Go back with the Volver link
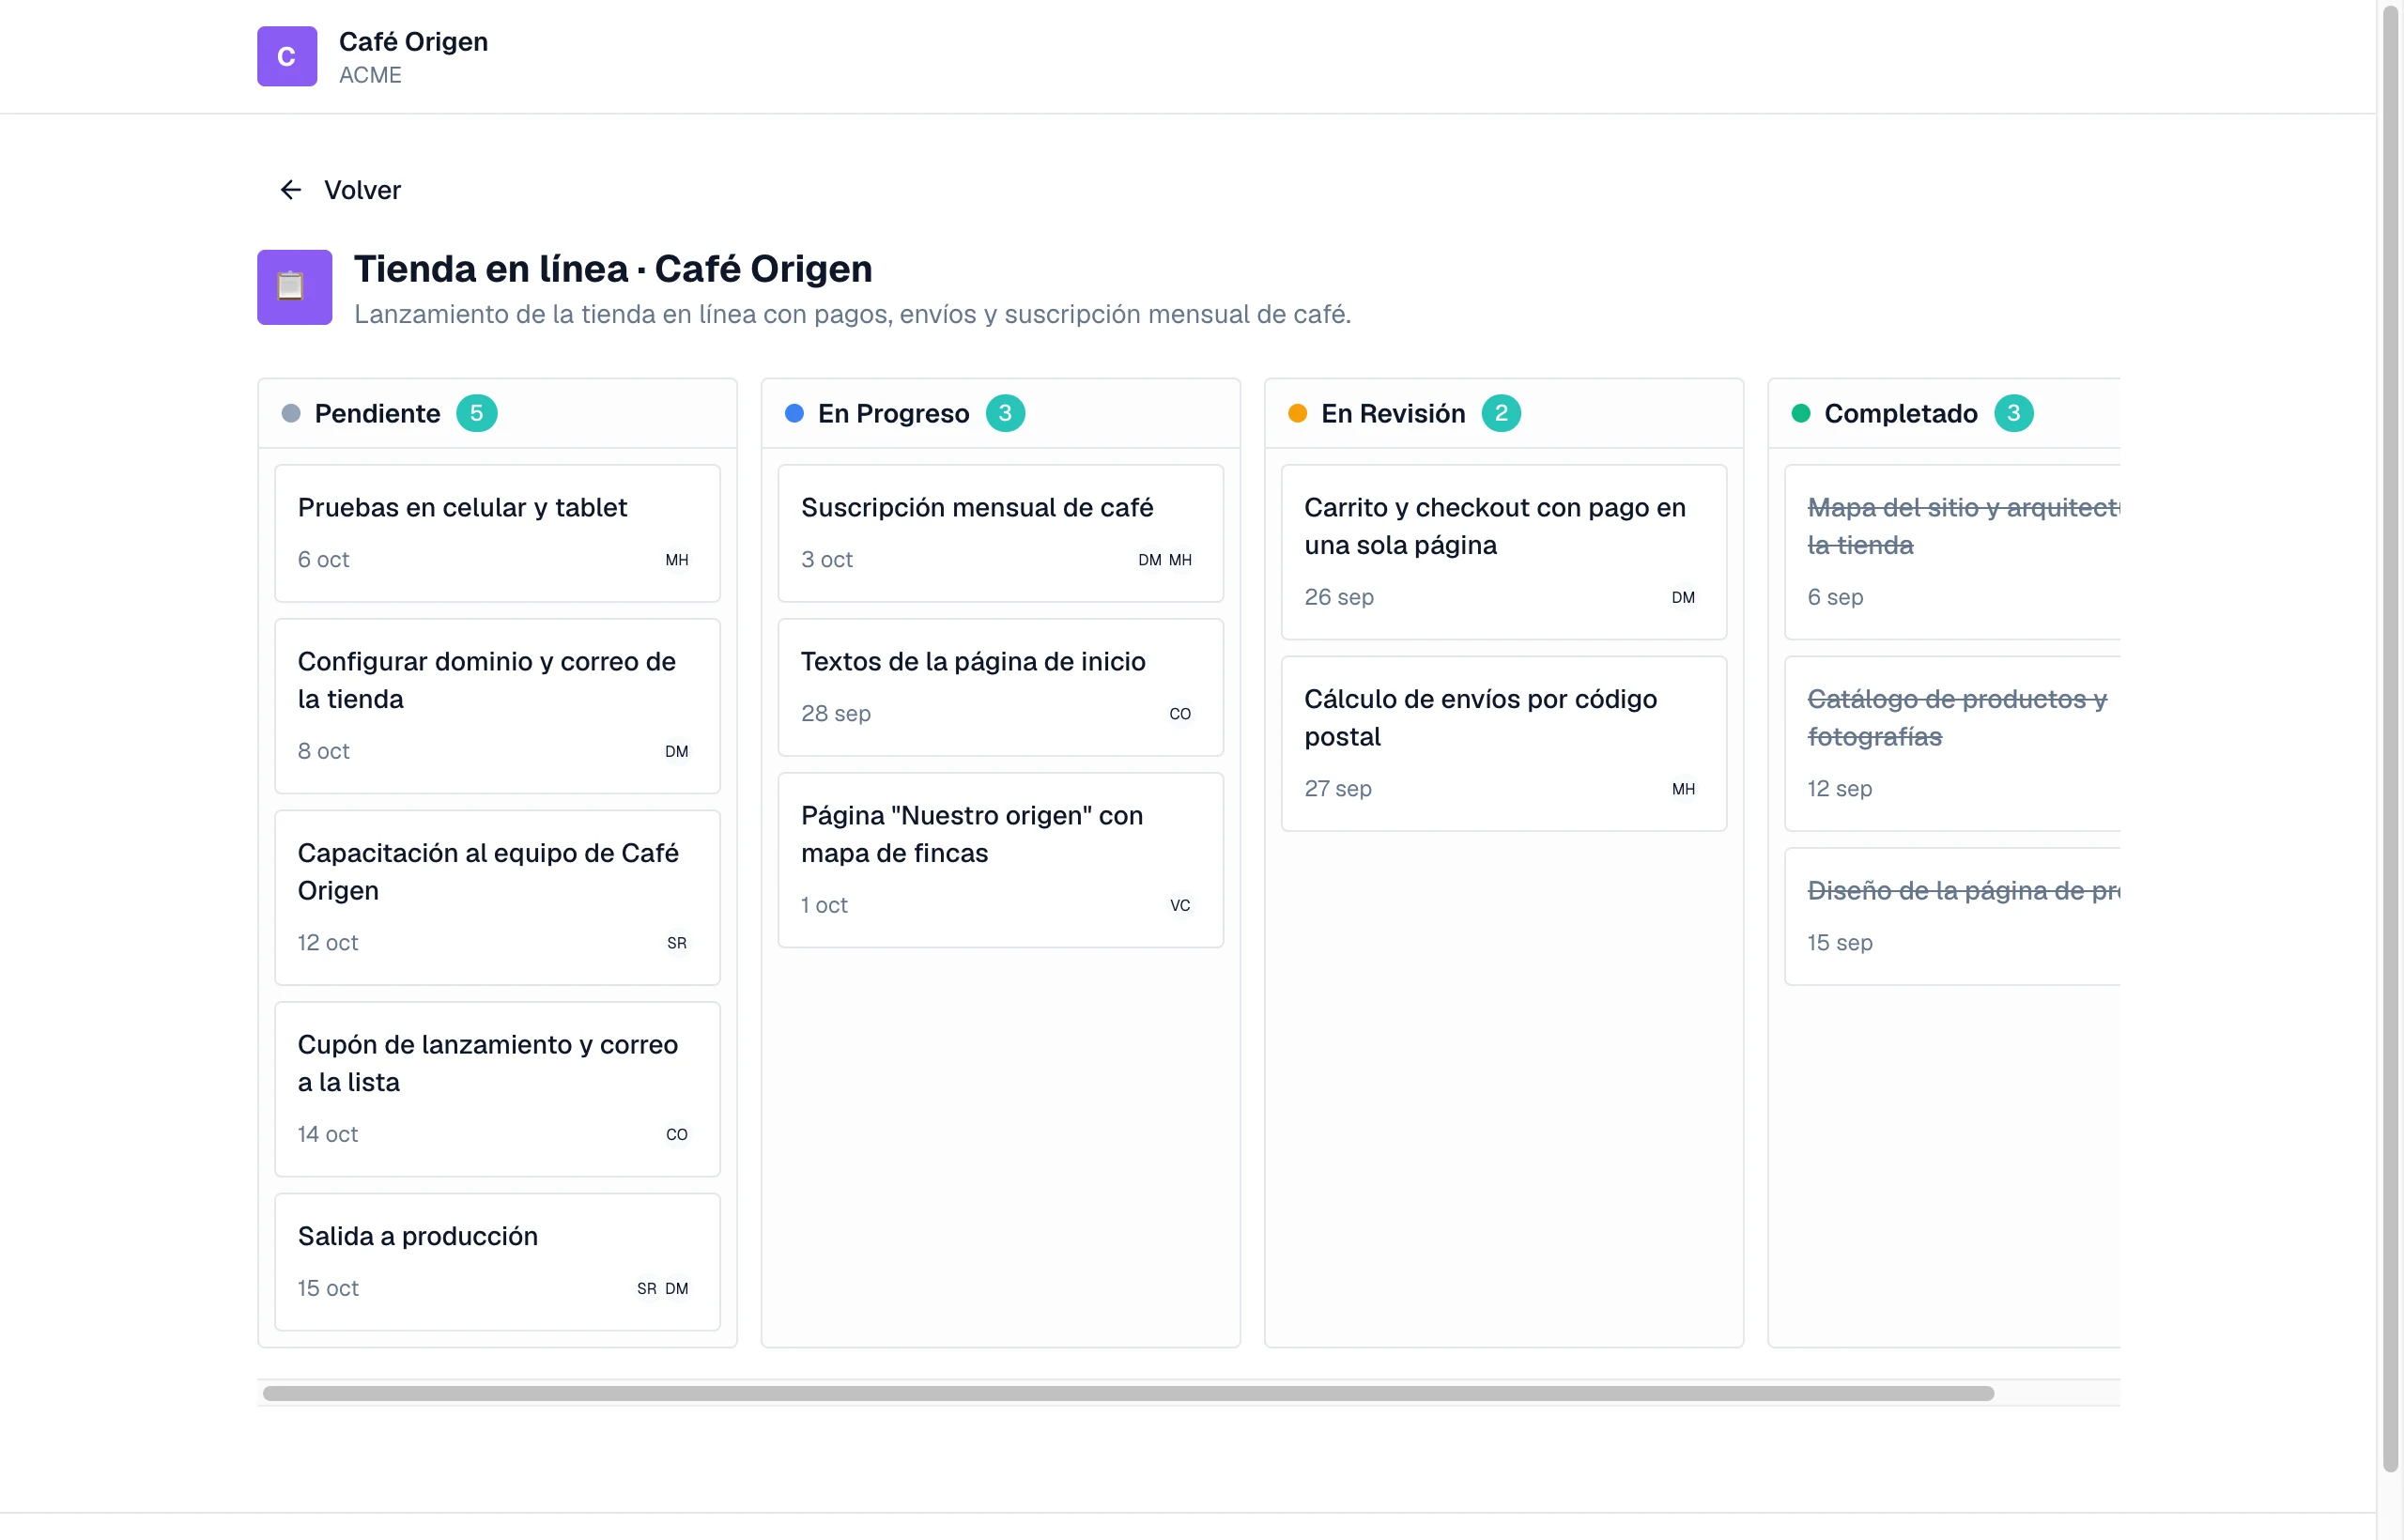Image resolution: width=2404 pixels, height=1540 pixels. [340, 190]
